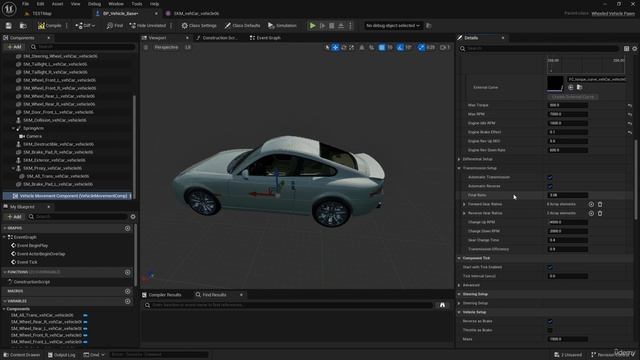Toggle viewport rotation snap angle icon

pyautogui.click(x=400, y=47)
